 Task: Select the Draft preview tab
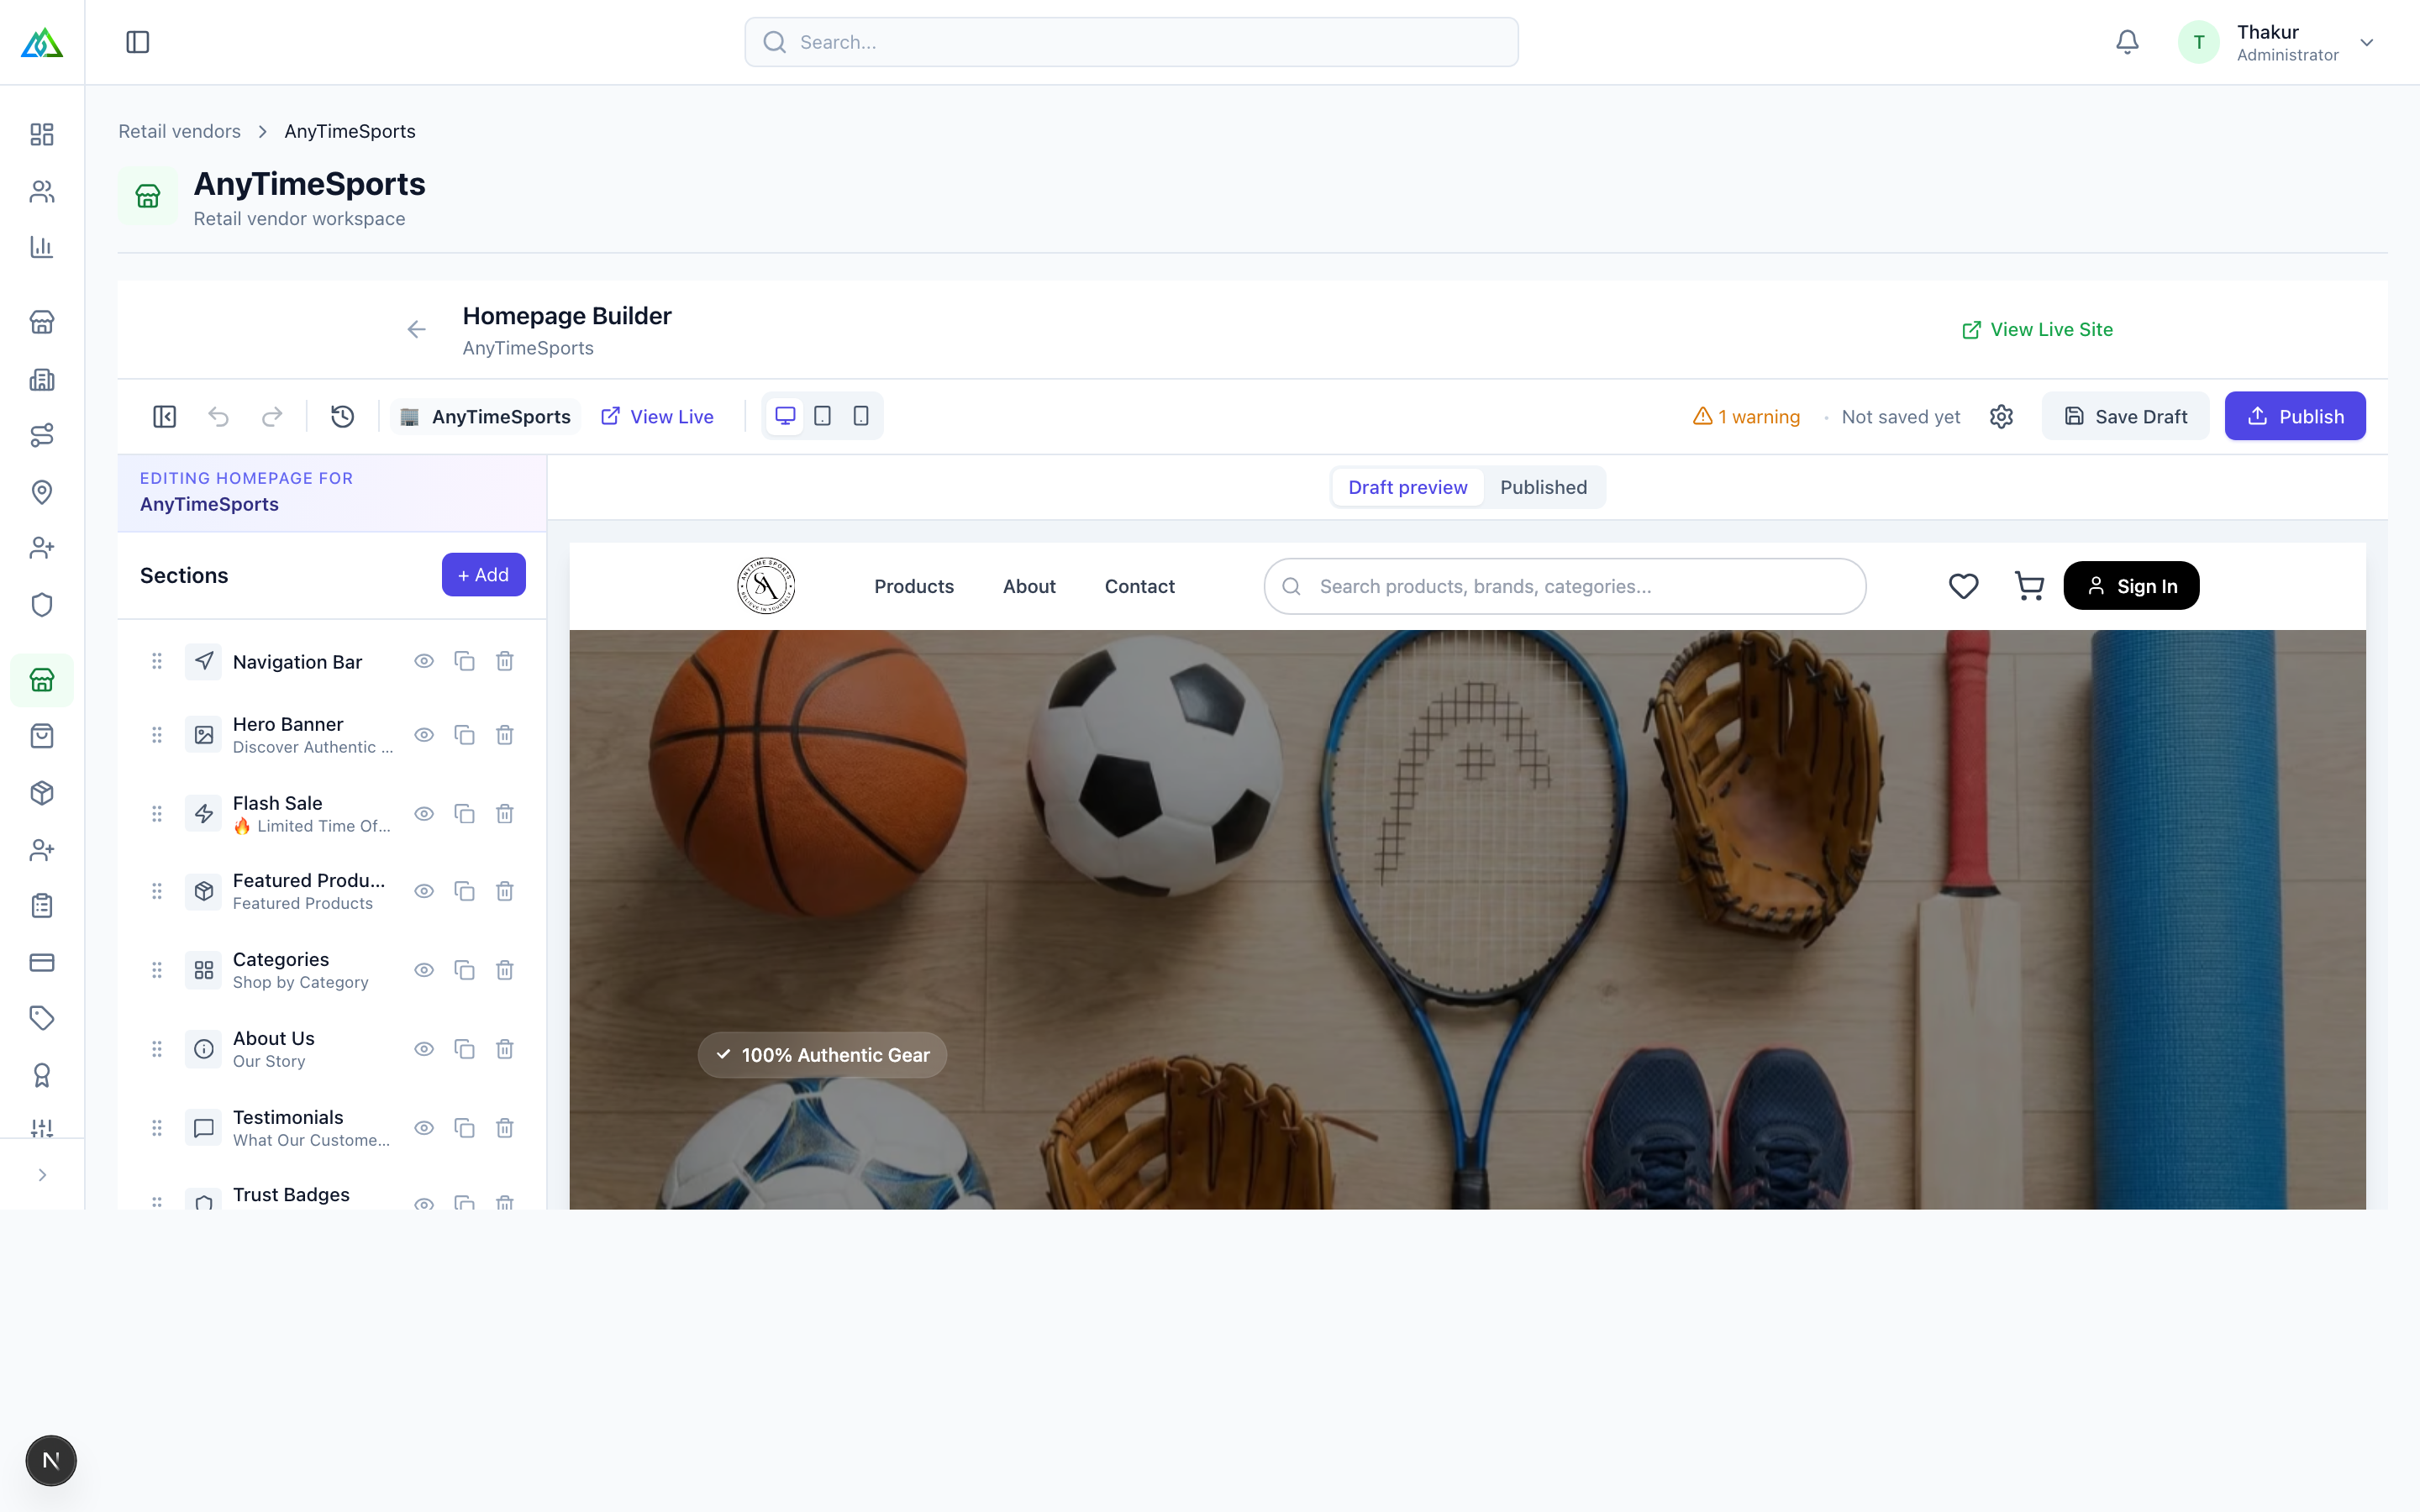coord(1407,487)
